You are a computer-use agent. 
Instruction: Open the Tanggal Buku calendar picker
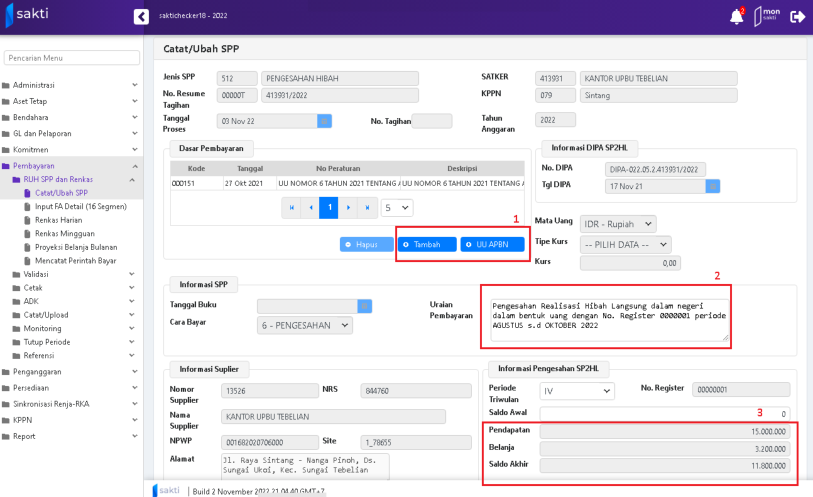(365, 306)
